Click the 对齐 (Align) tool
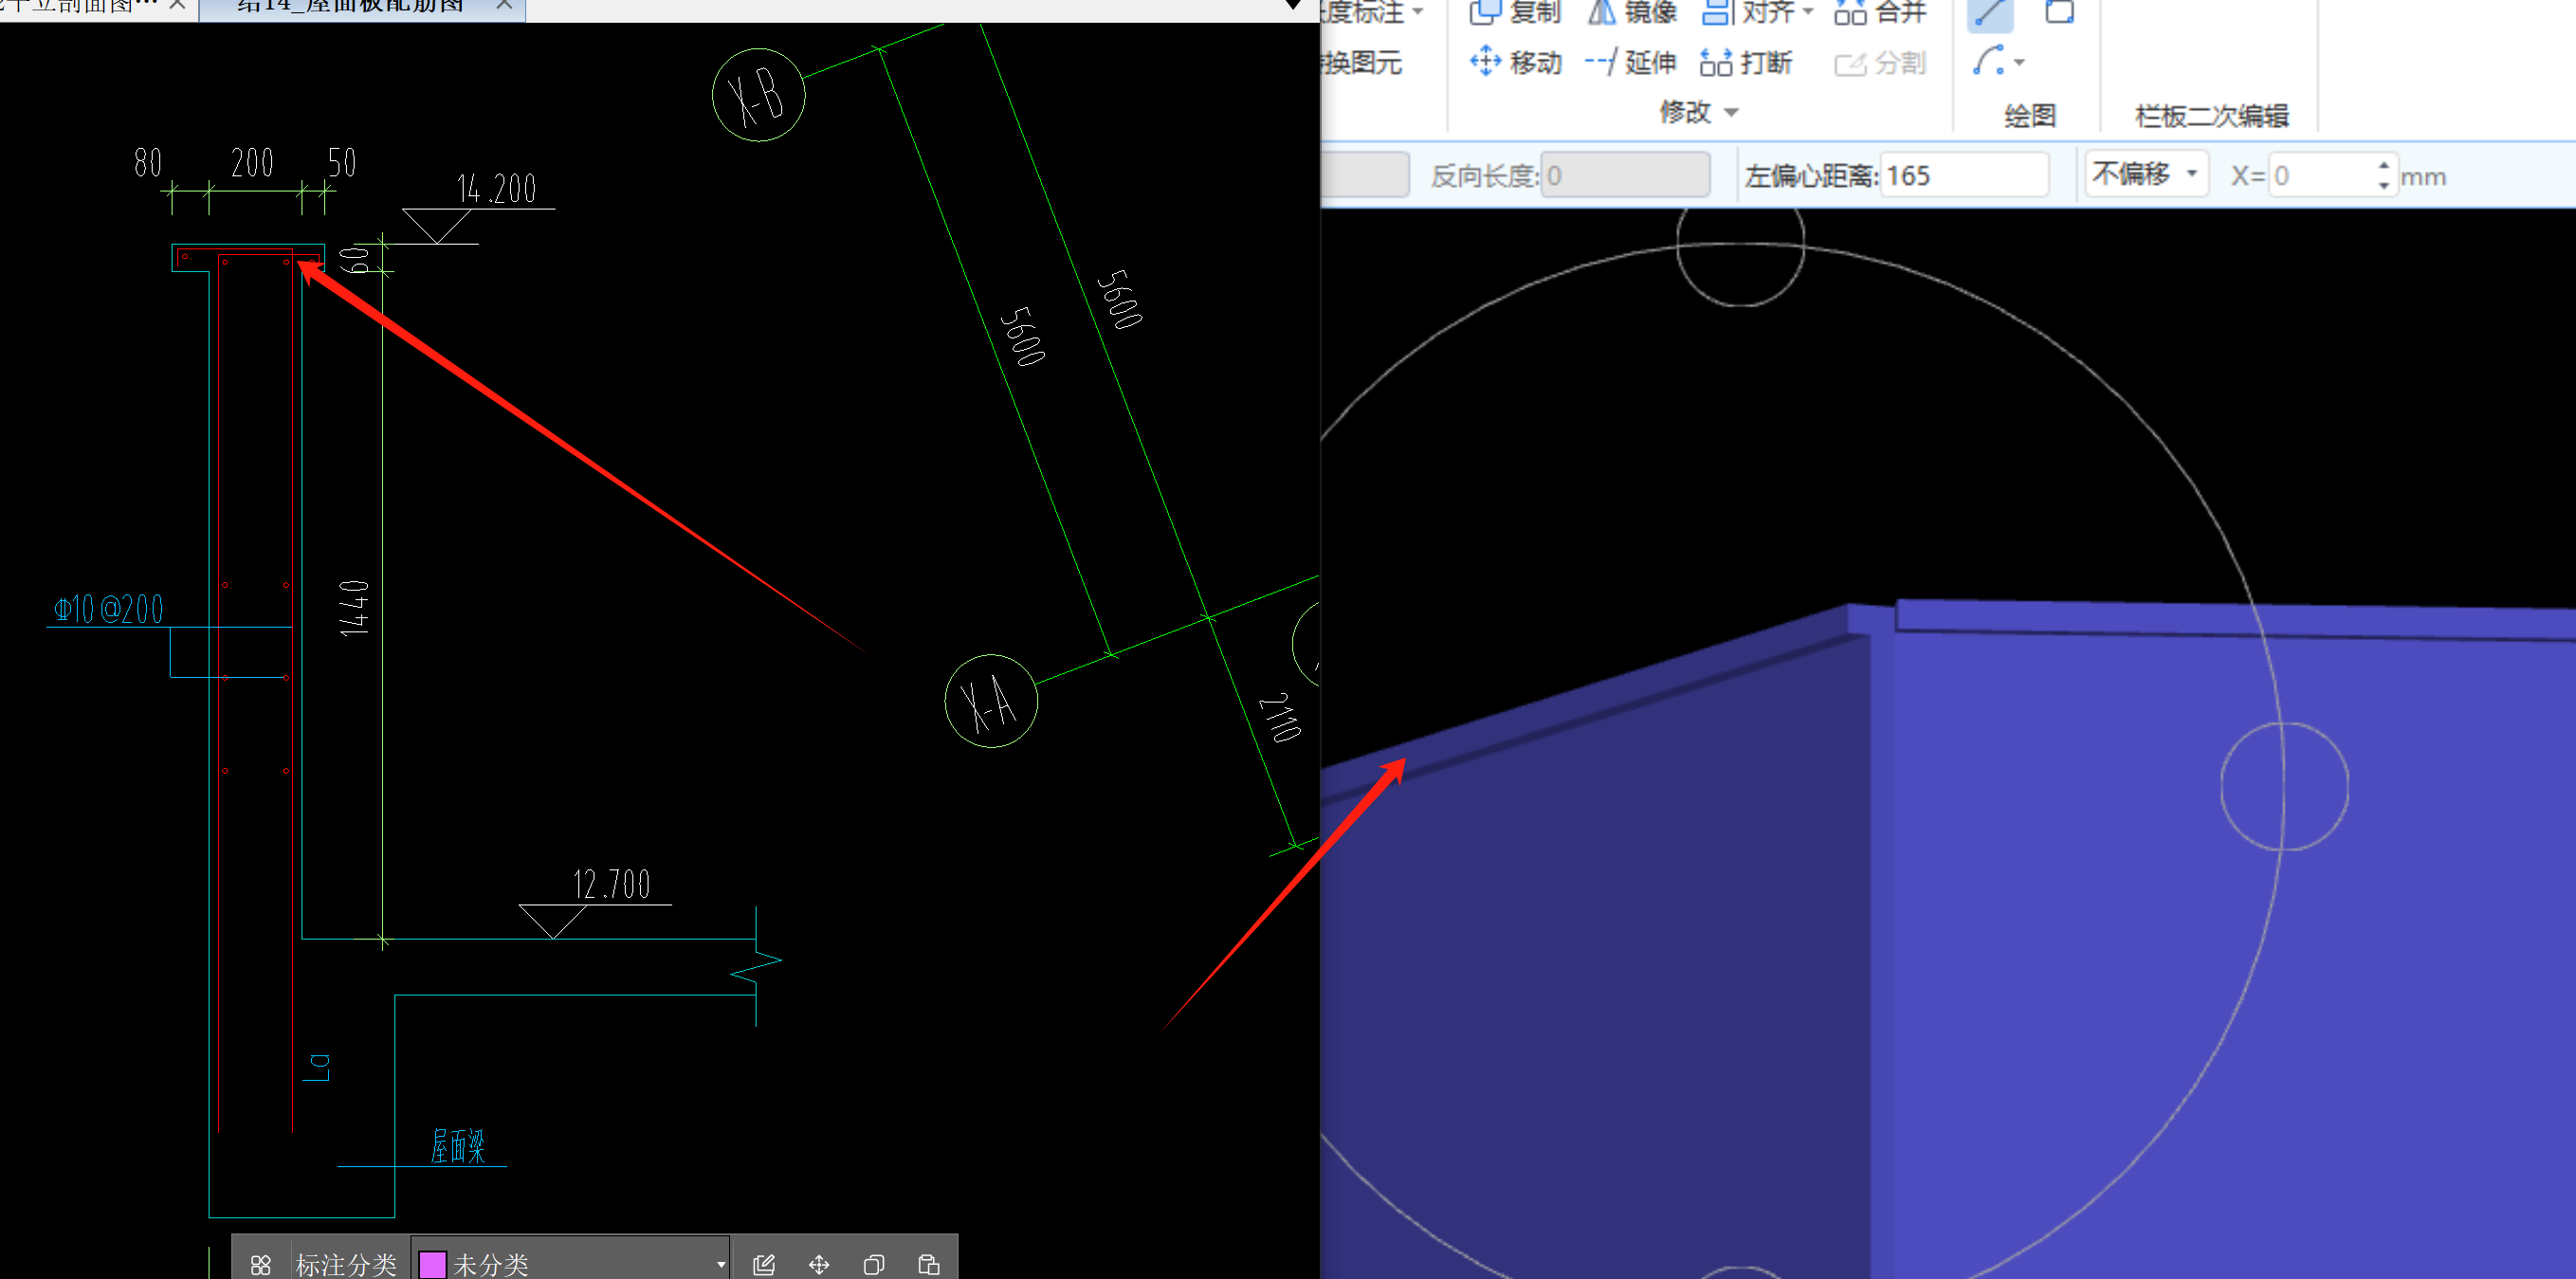 pos(1747,12)
